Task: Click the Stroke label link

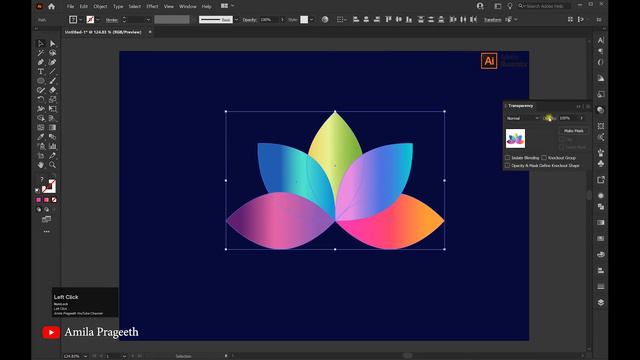Action: (112, 20)
